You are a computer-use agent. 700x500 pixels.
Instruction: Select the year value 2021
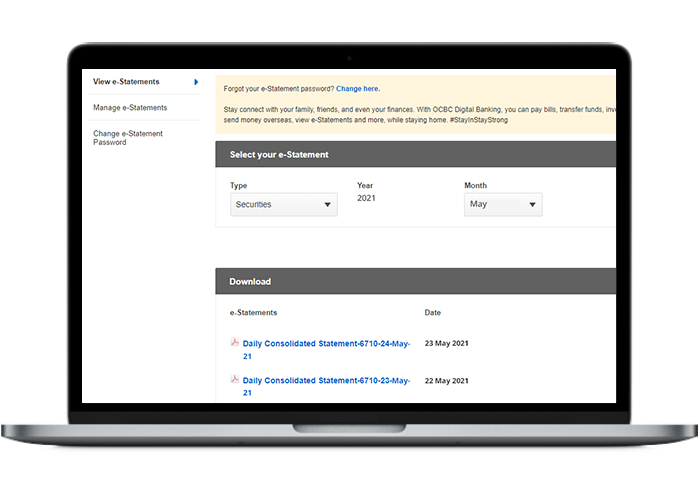366,198
